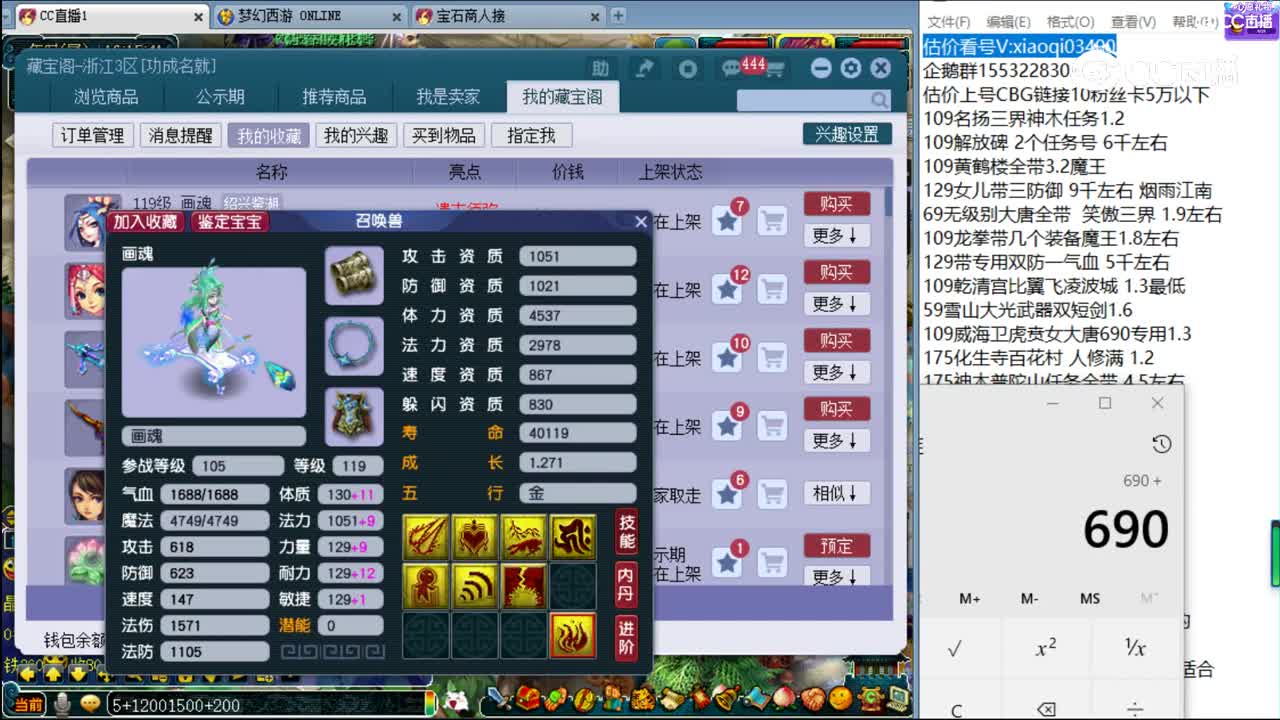Image resolution: width=1280 pixels, height=720 pixels.
Task: Click the flaming spear skill icon
Action: (426, 537)
